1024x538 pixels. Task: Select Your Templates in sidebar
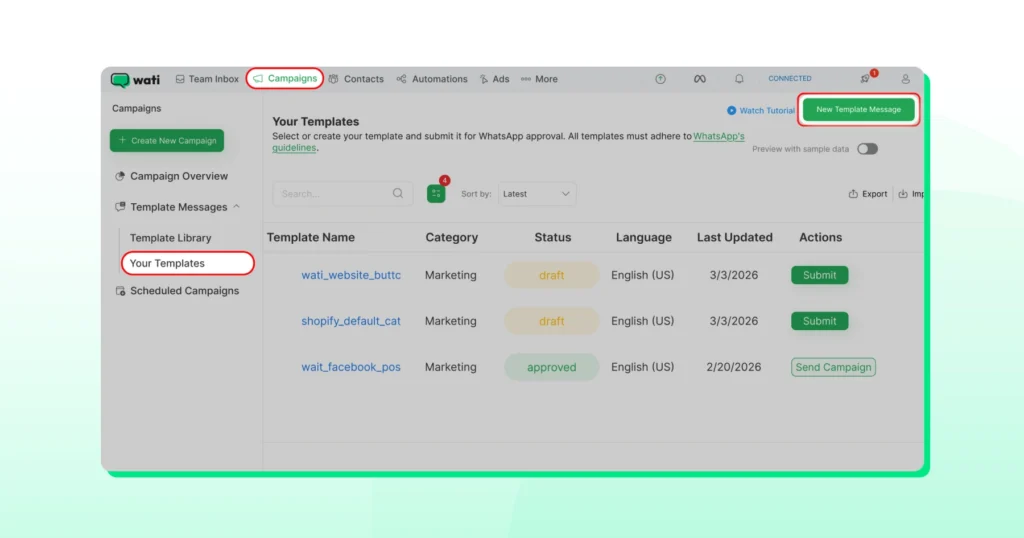point(187,263)
